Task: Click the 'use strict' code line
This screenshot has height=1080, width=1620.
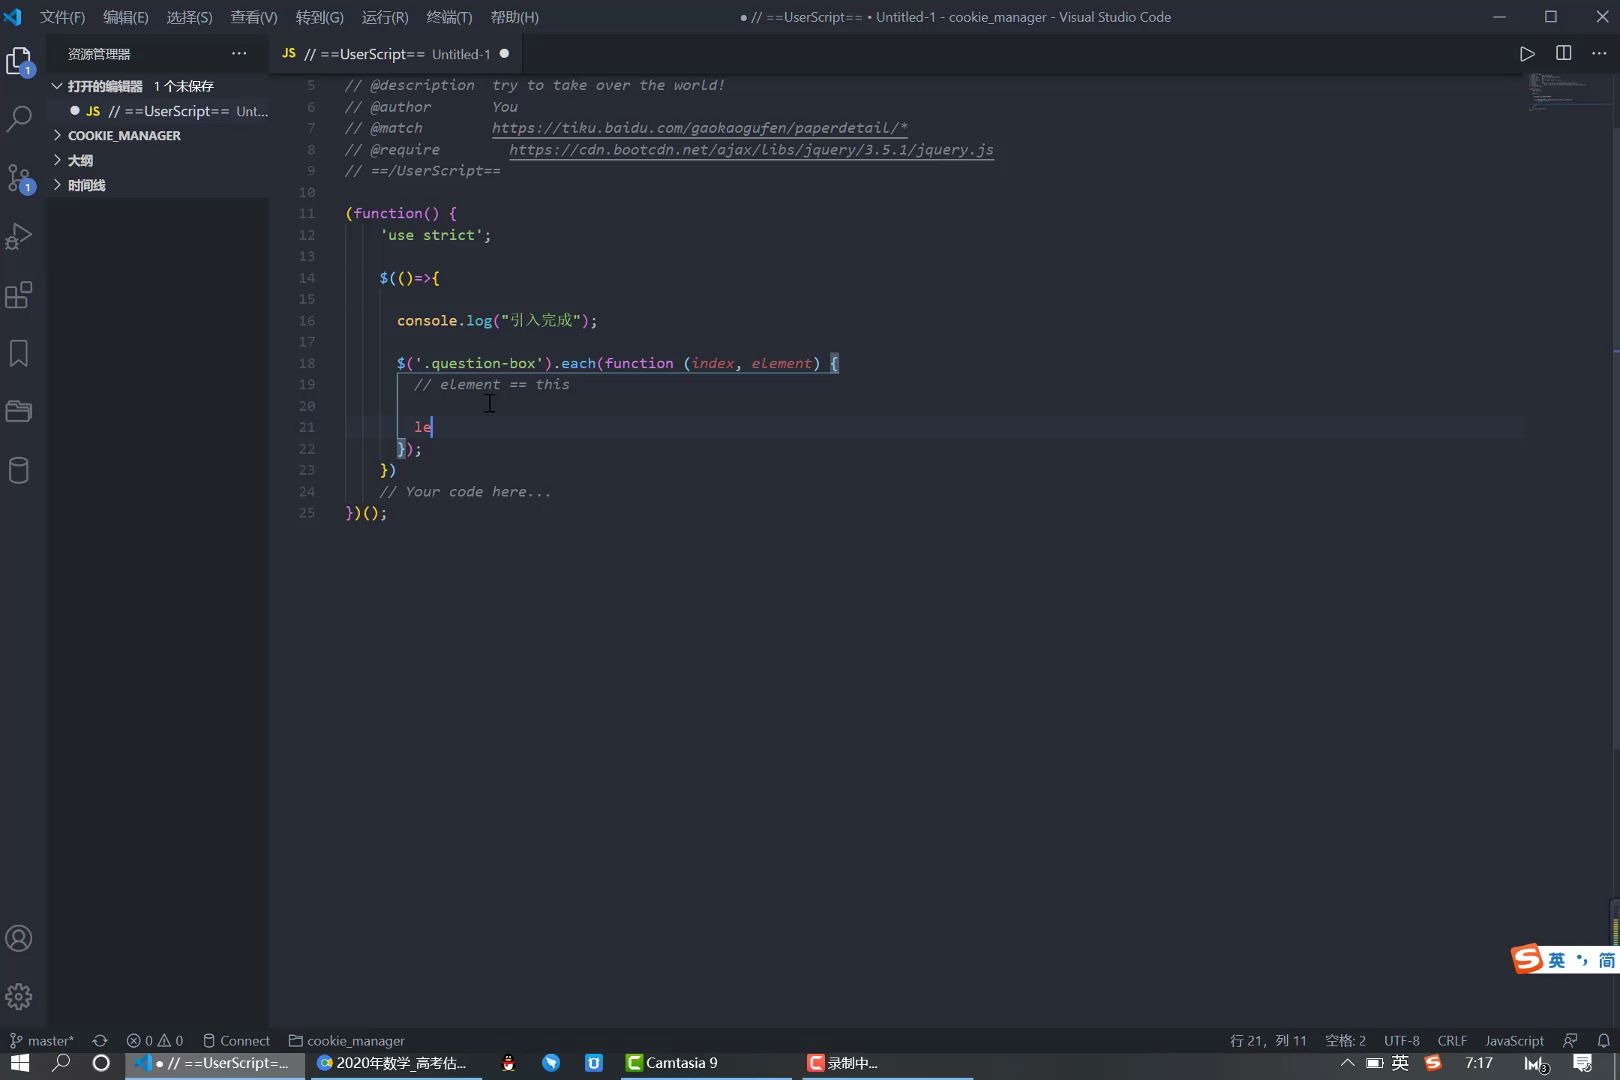Action: tap(436, 235)
